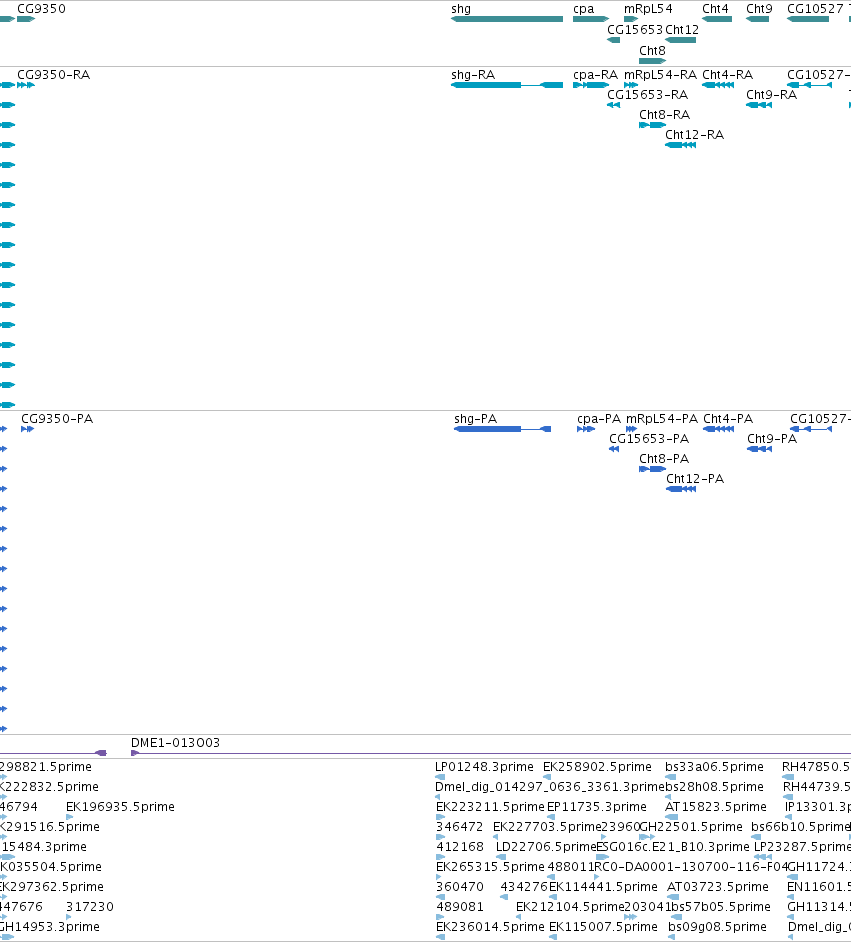Select EST bs66b10.5prime
Viewport: 851px width, 942px height.
(801, 827)
